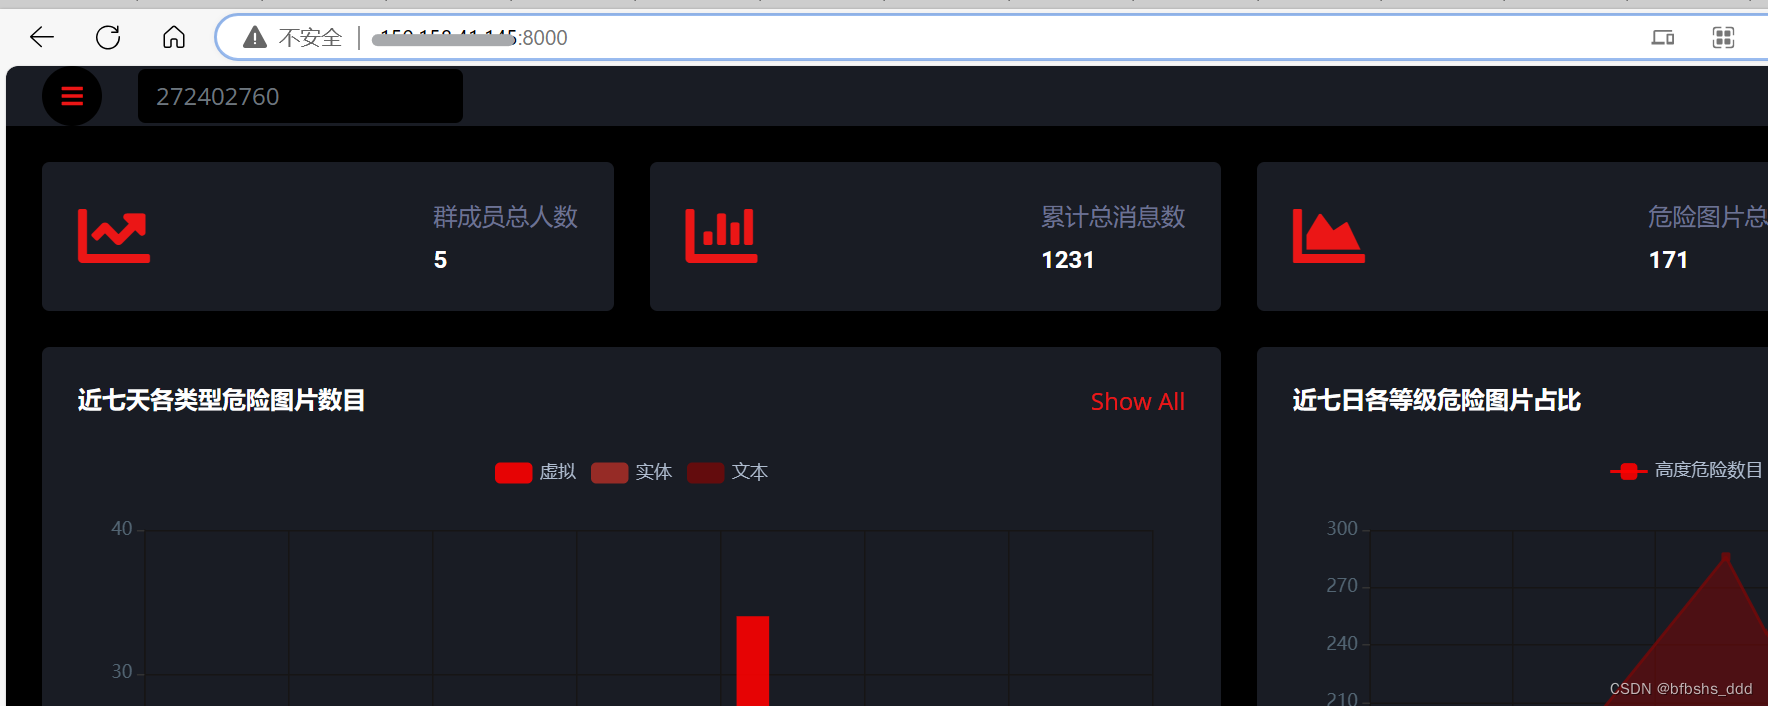Open the browser home page icon
Image resolution: width=1768 pixels, height=706 pixels.
(174, 38)
